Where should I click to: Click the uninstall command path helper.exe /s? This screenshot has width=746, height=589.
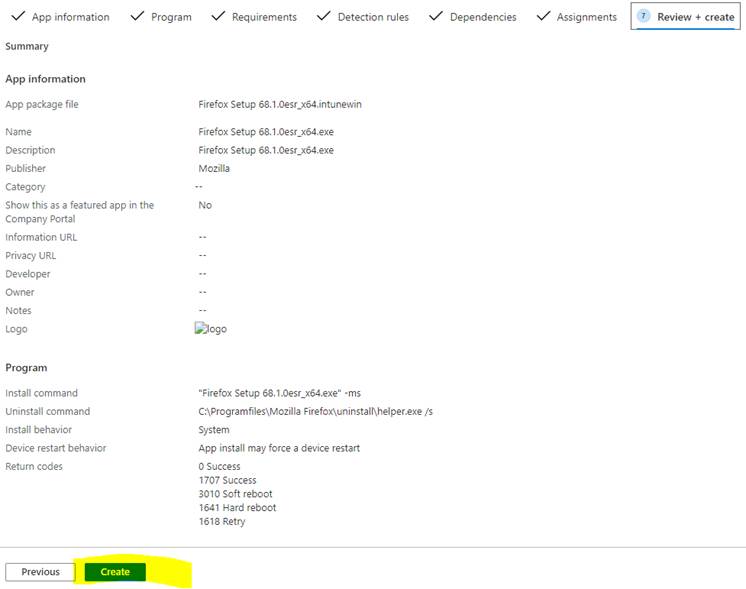click(315, 412)
